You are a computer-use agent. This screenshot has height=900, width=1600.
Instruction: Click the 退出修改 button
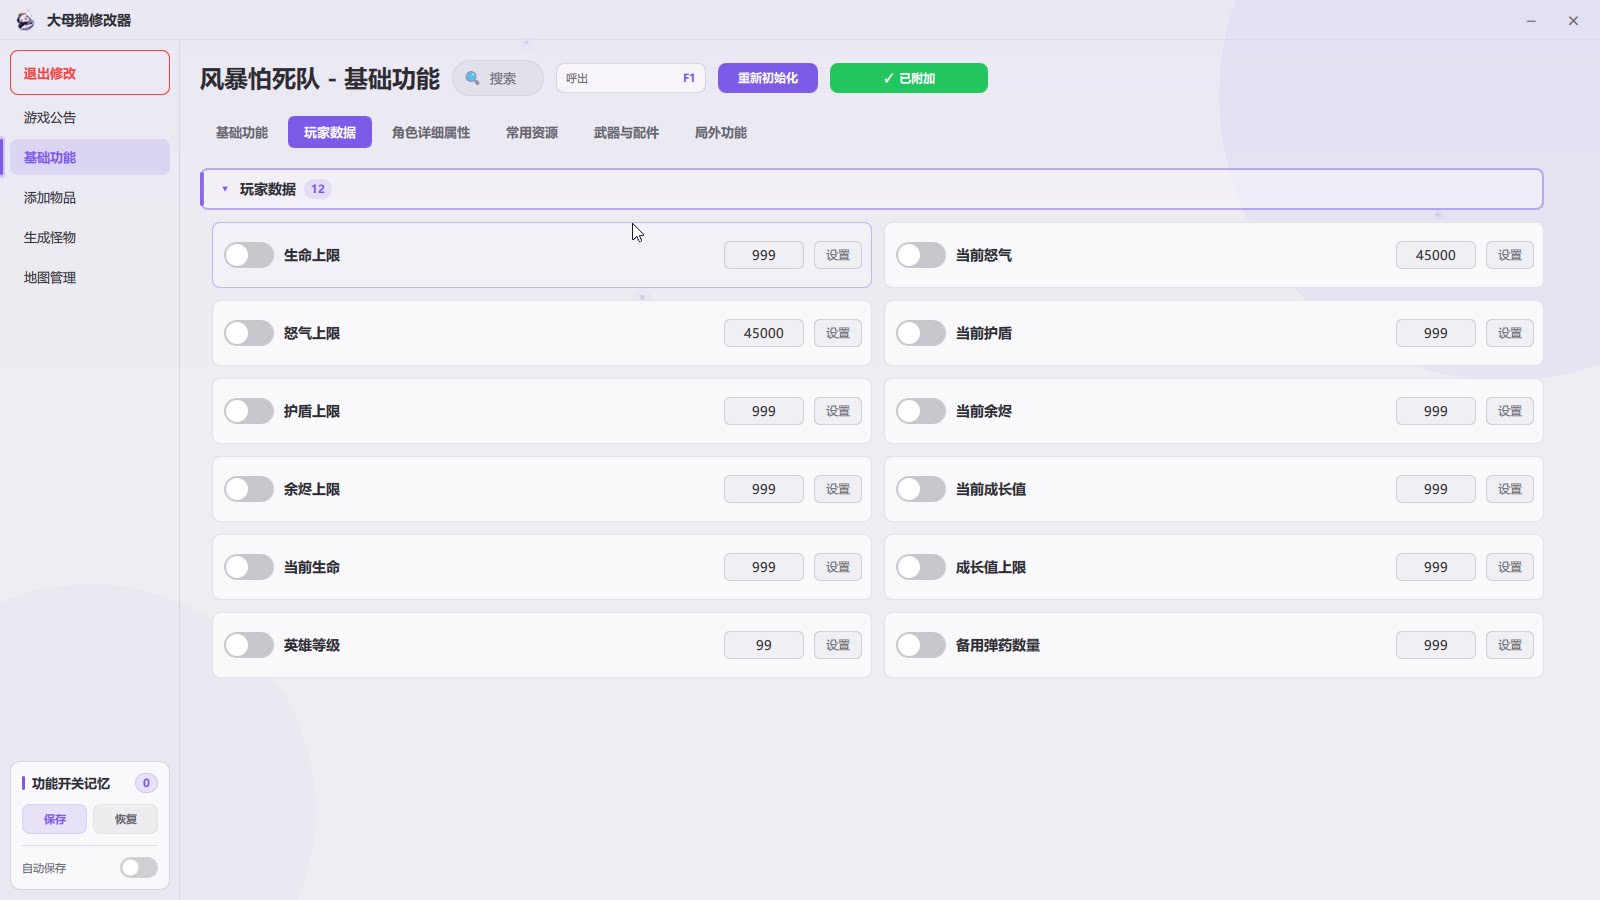90,73
